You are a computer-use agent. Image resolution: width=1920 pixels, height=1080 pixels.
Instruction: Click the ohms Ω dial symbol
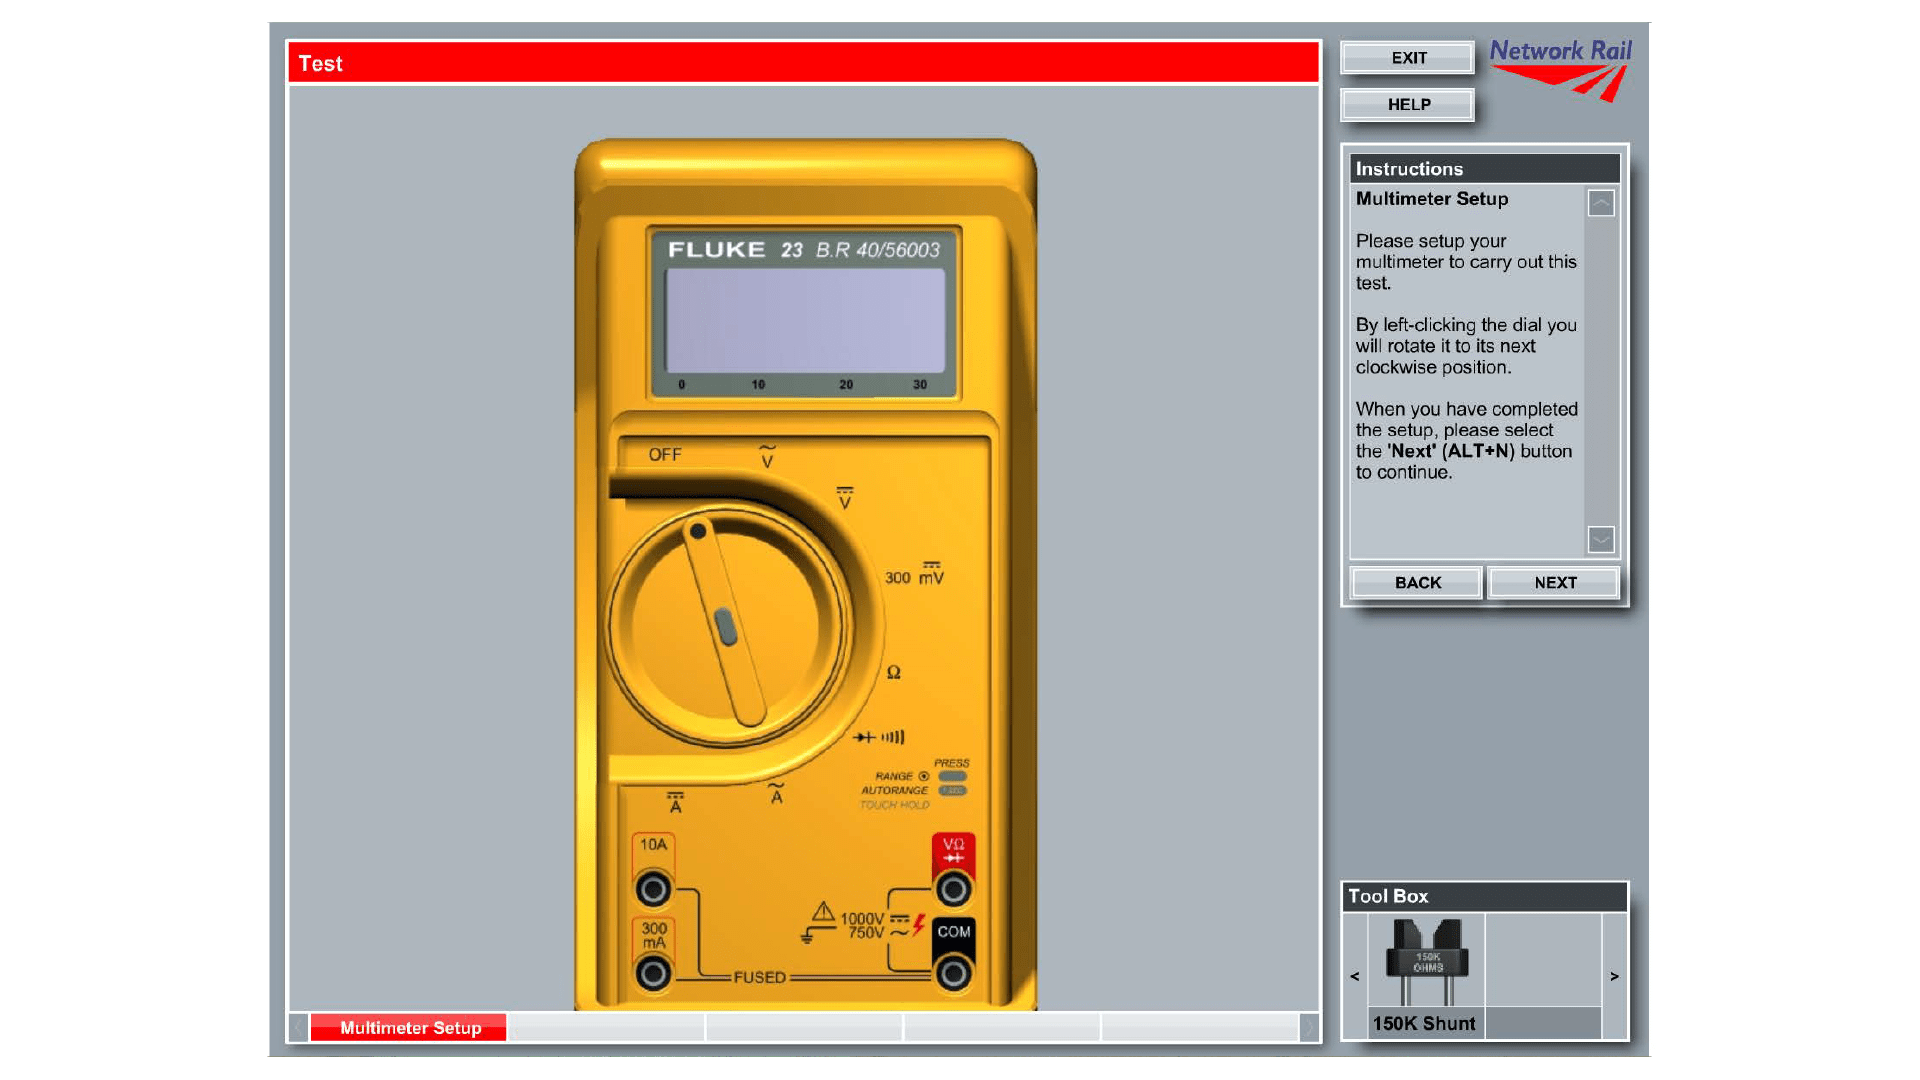893,672
